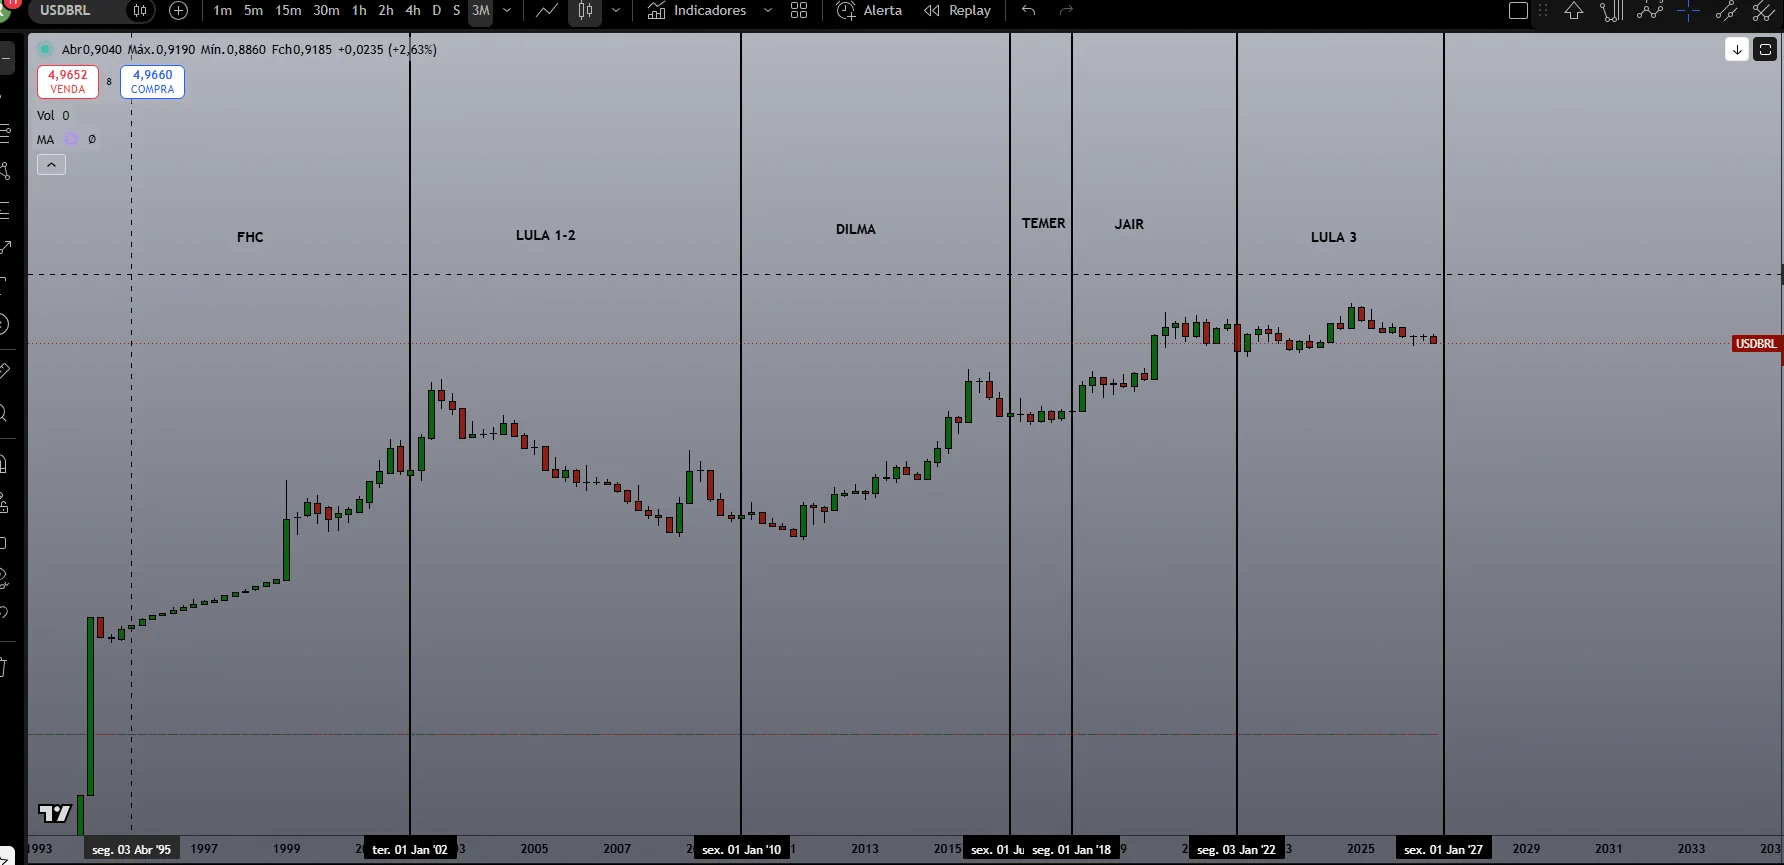1784x865 pixels.
Task: Create an alert with Alerta
Action: click(x=869, y=11)
